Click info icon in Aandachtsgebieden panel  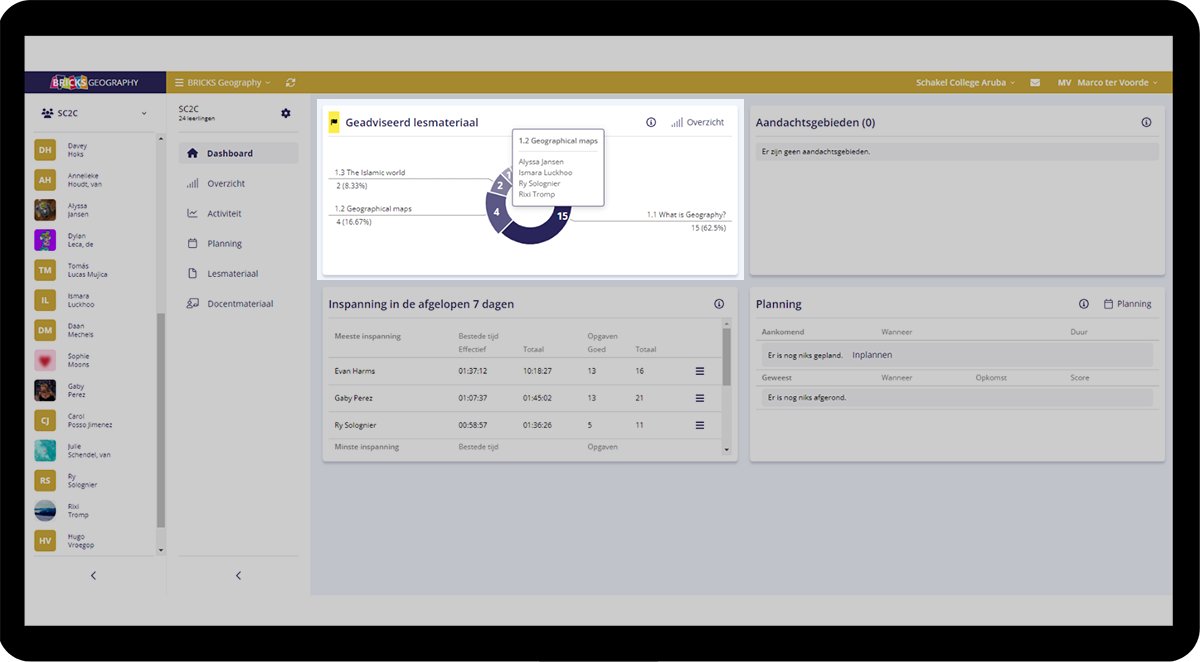tap(1146, 122)
